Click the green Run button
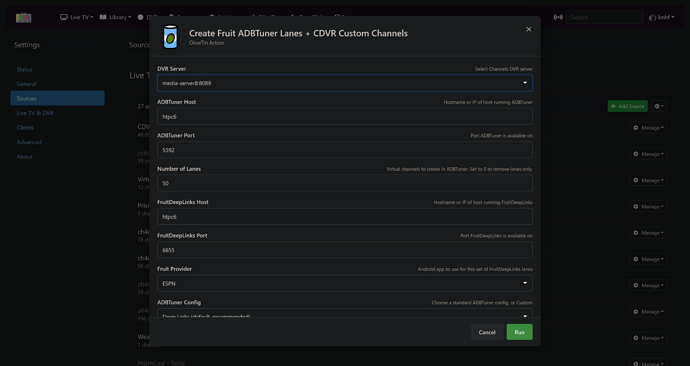This screenshot has width=690, height=366. tap(519, 332)
